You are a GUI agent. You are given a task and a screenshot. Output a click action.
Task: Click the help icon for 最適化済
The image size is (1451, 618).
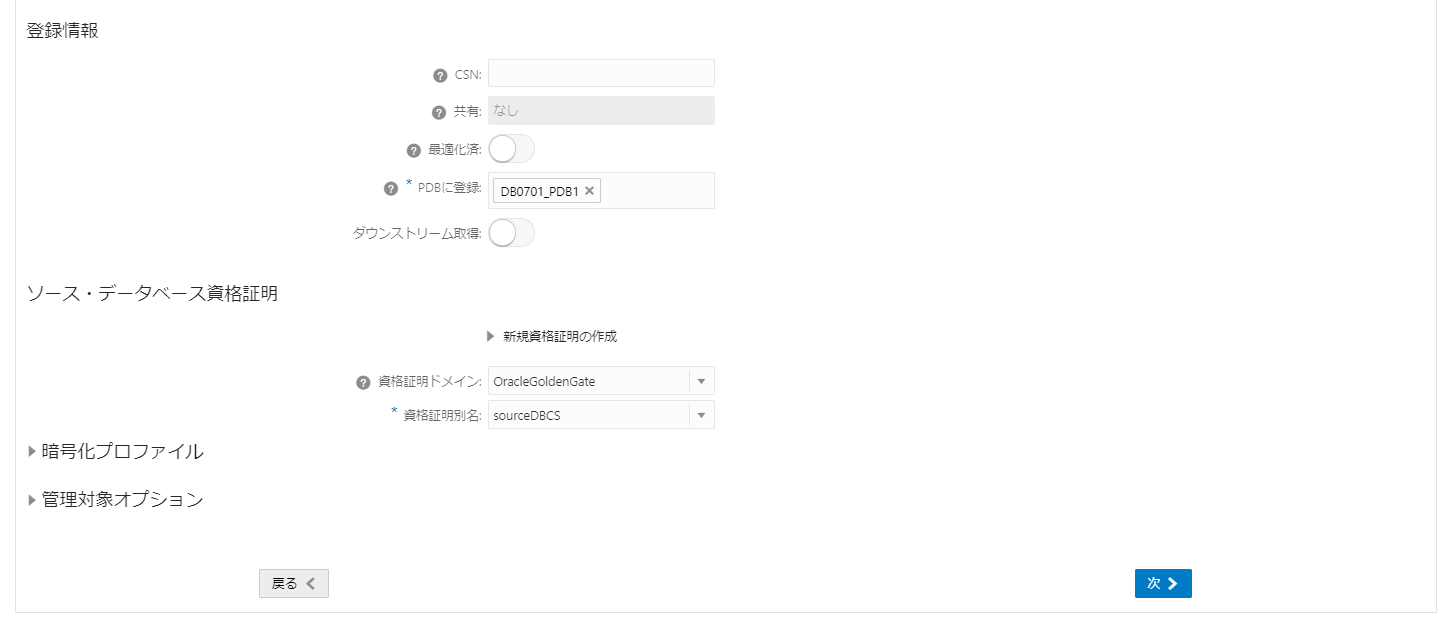click(x=413, y=148)
